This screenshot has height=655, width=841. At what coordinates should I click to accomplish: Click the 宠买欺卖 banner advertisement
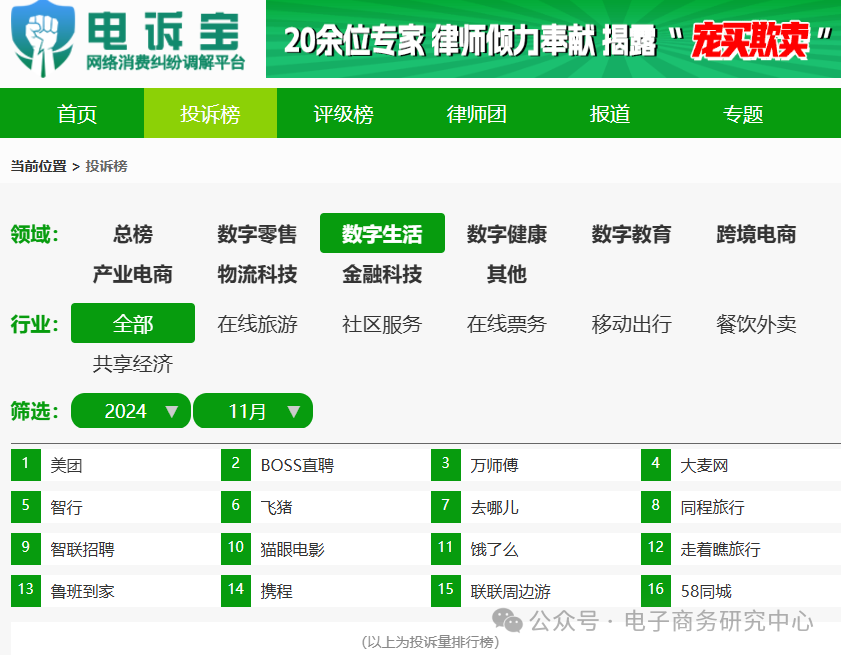[x=553, y=44]
